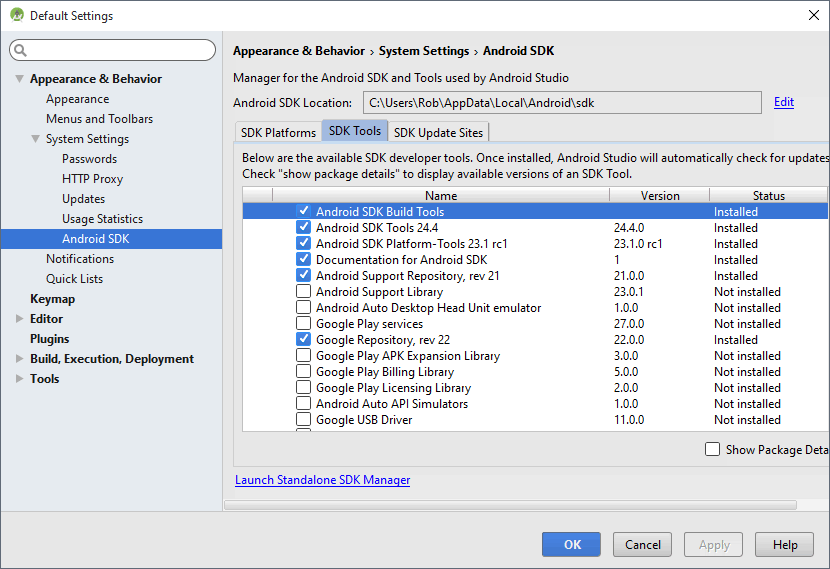This screenshot has height=569, width=830.
Task: Check Google Play Billing Library
Action: coord(303,372)
